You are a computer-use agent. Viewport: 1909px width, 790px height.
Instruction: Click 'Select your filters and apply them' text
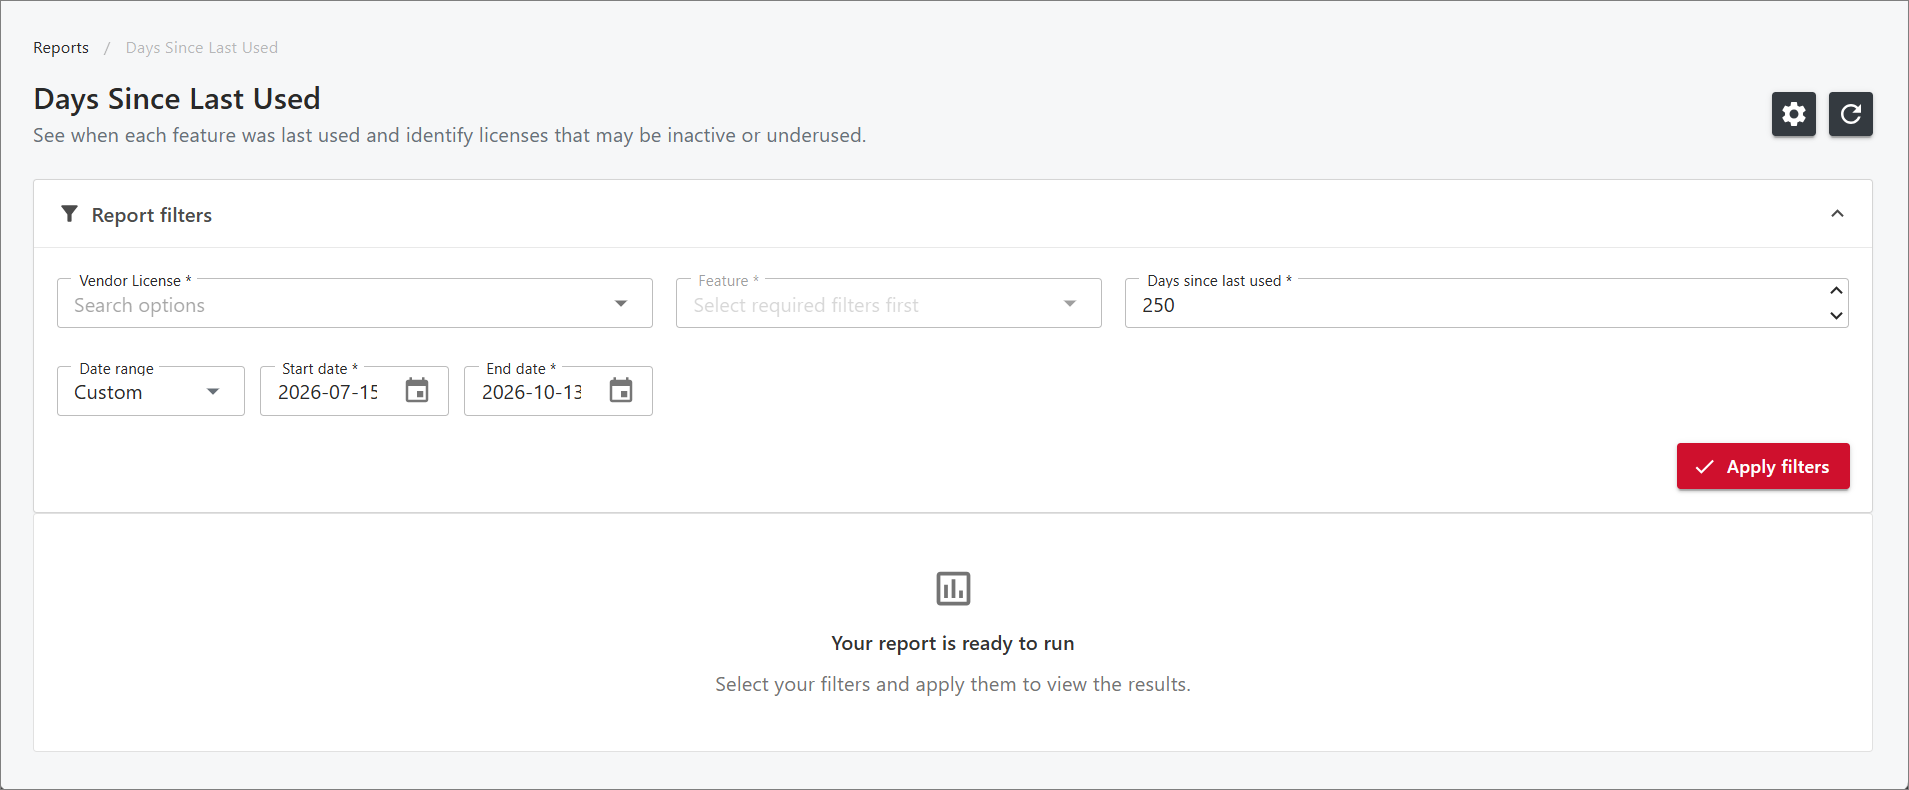coord(953,684)
